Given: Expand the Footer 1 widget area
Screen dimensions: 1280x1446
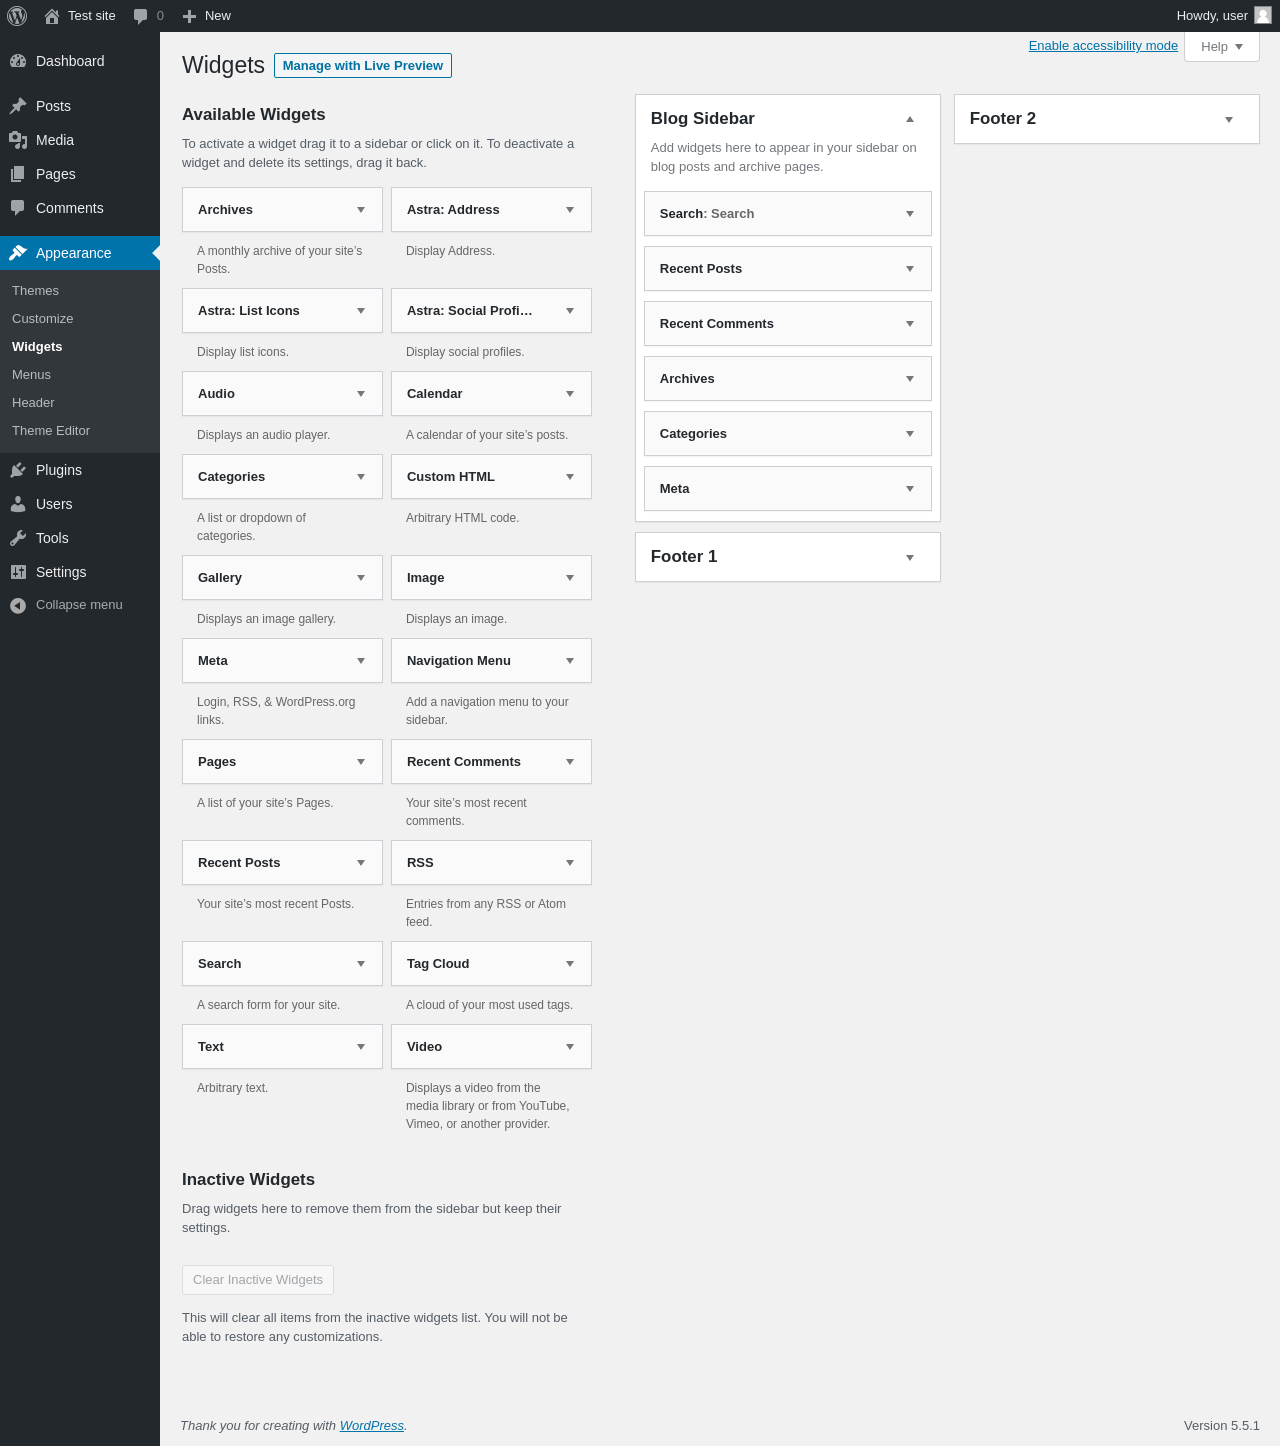Looking at the screenshot, I should point(910,558).
